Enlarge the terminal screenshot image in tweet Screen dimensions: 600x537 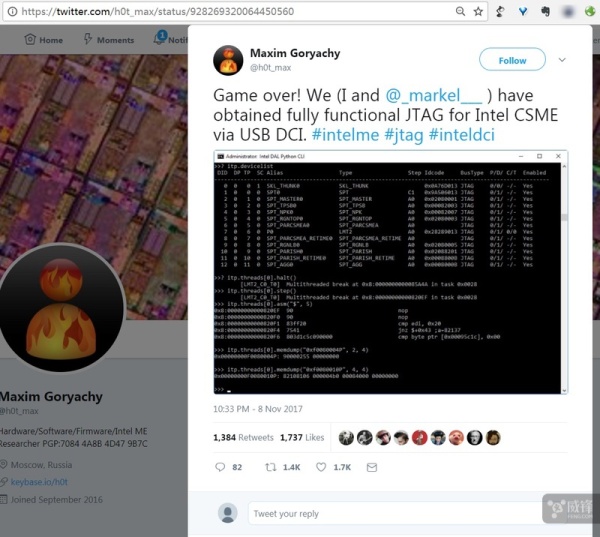(x=390, y=272)
